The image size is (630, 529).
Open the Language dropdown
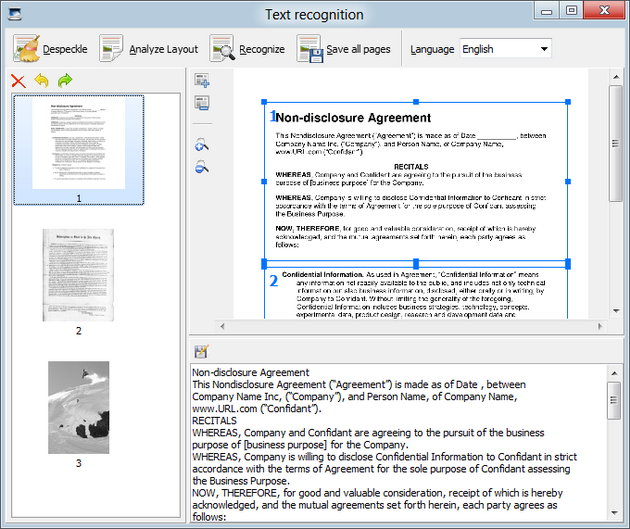505,48
